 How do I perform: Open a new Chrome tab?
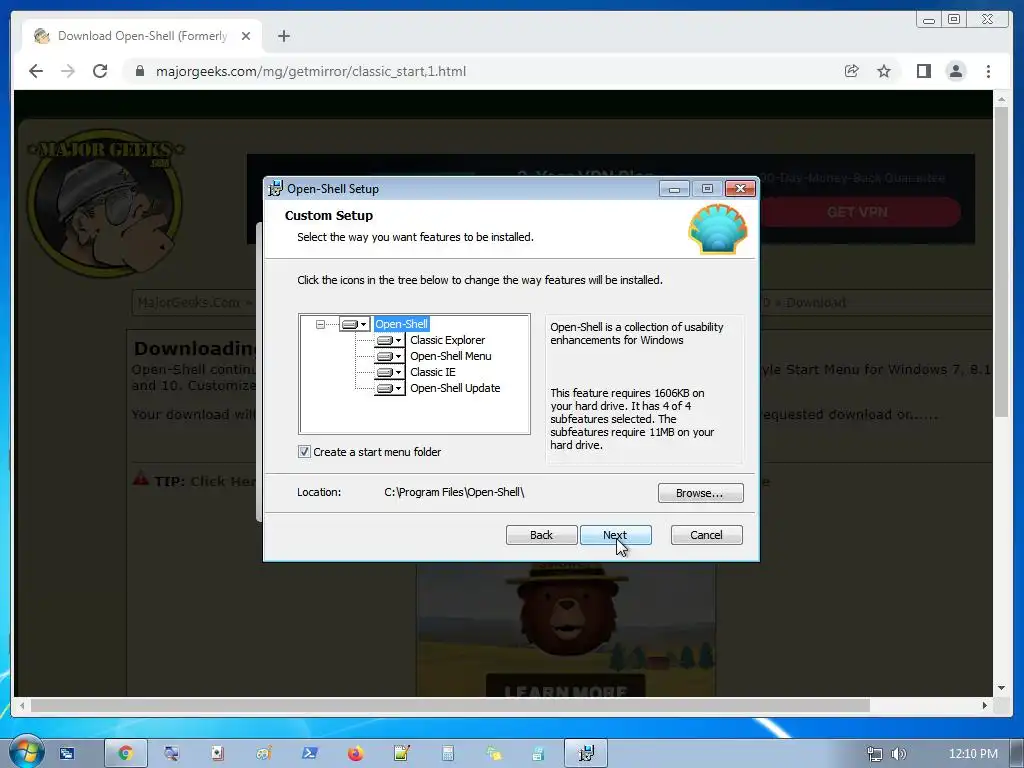coord(283,36)
